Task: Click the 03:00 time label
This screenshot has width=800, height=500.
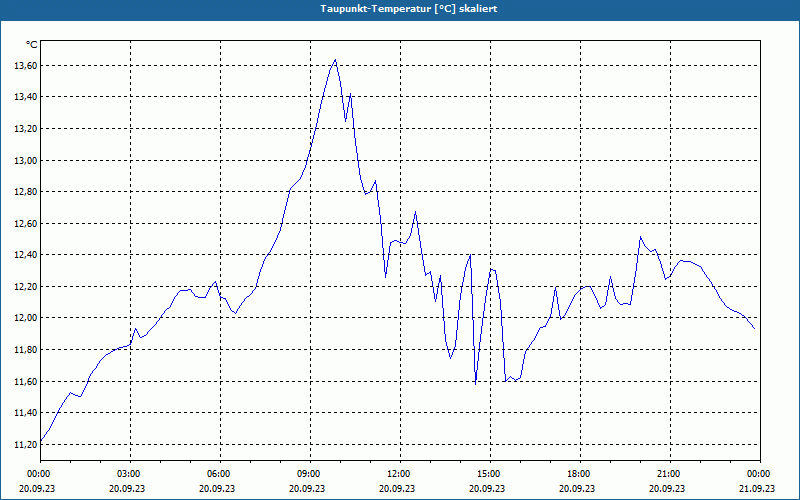Action: pos(130,474)
